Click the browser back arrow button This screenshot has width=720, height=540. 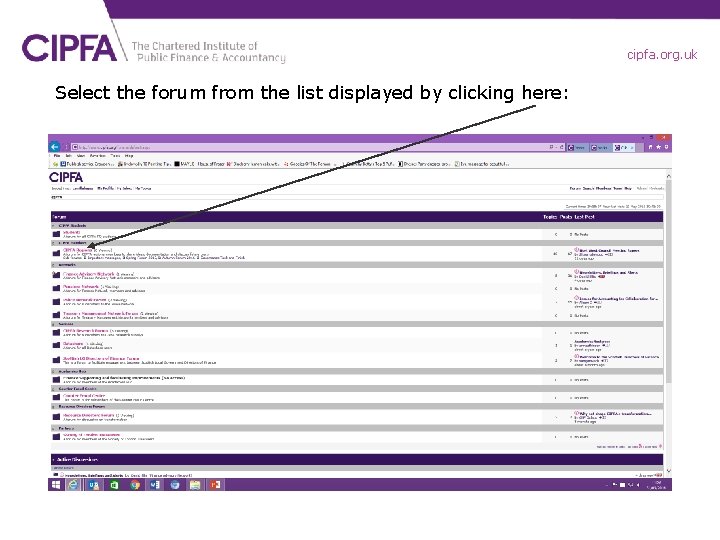(x=55, y=147)
